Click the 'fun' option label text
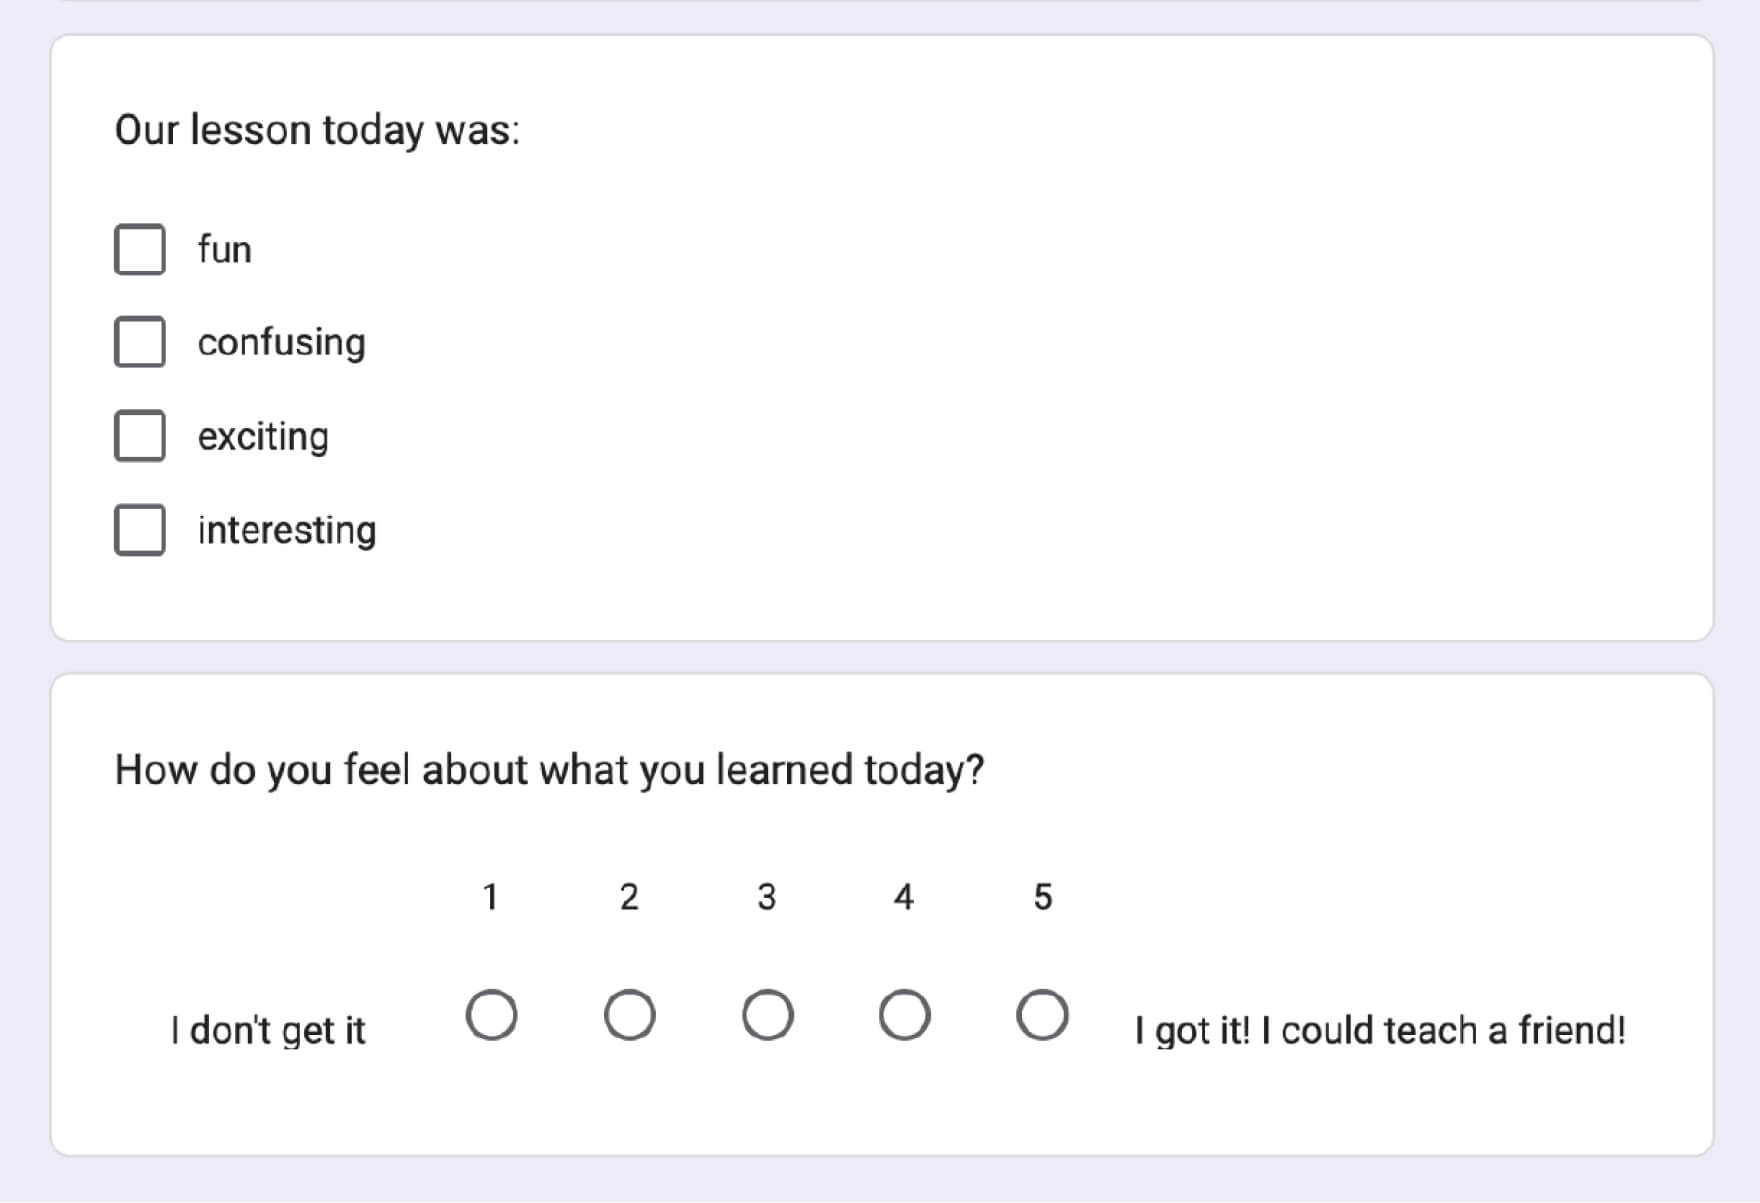Screen dimensions: 1760x1203 tap(224, 250)
